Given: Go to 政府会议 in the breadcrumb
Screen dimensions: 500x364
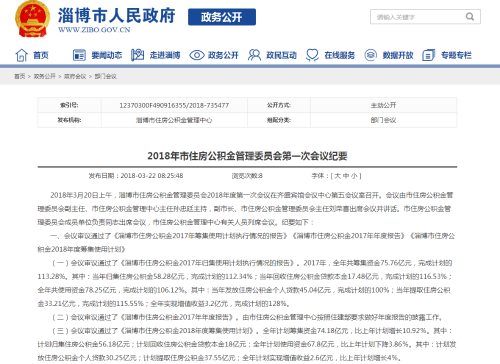Looking at the screenshot, I should point(75,76).
